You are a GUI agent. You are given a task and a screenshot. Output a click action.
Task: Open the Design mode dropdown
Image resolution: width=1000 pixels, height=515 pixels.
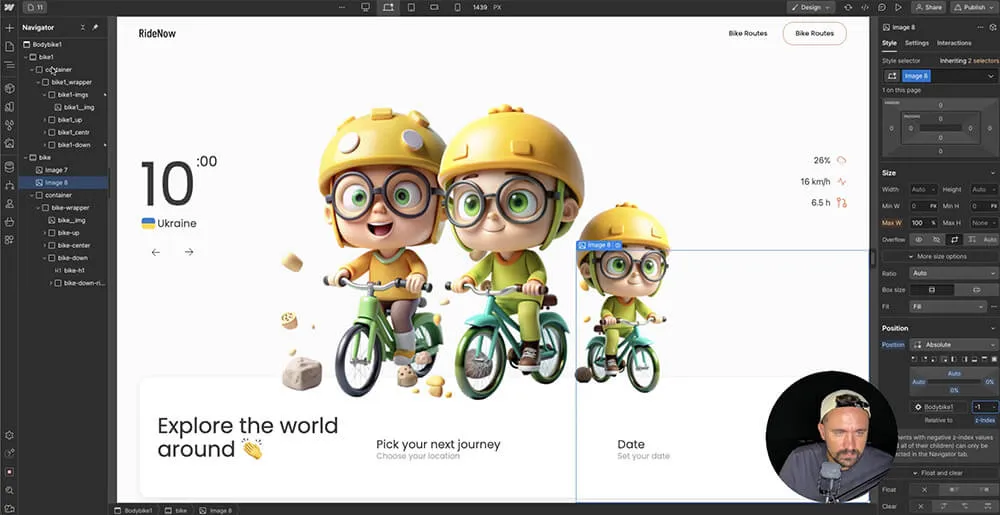tap(810, 8)
